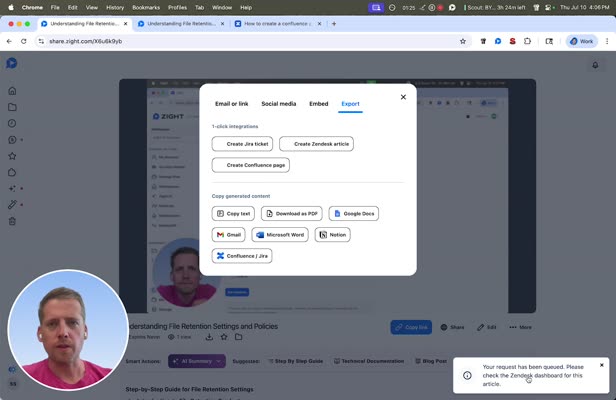616x400 pixels.
Task: Open the folder icon in left sidebar
Action: (12, 107)
